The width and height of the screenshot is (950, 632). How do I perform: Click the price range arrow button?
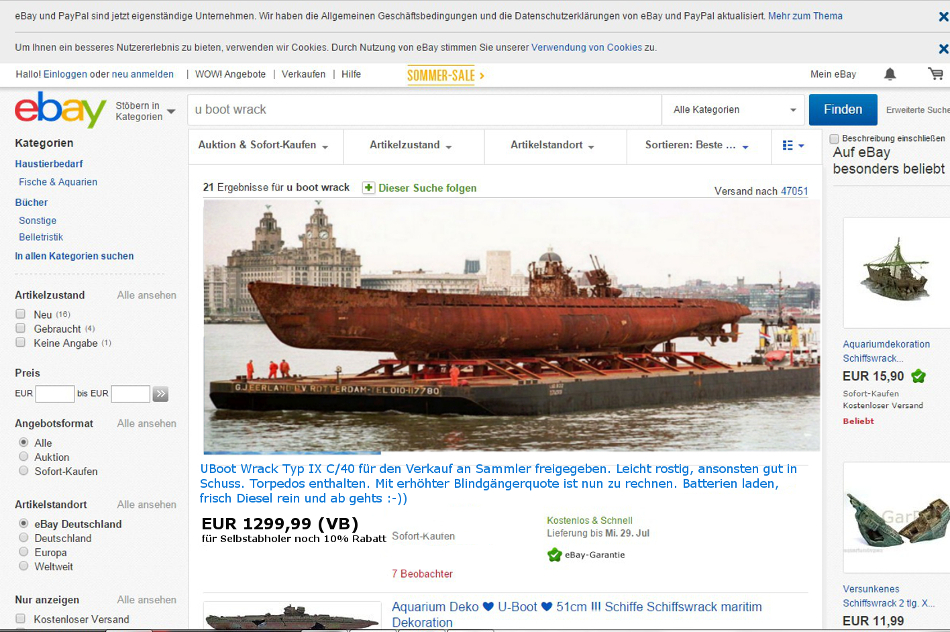point(160,394)
